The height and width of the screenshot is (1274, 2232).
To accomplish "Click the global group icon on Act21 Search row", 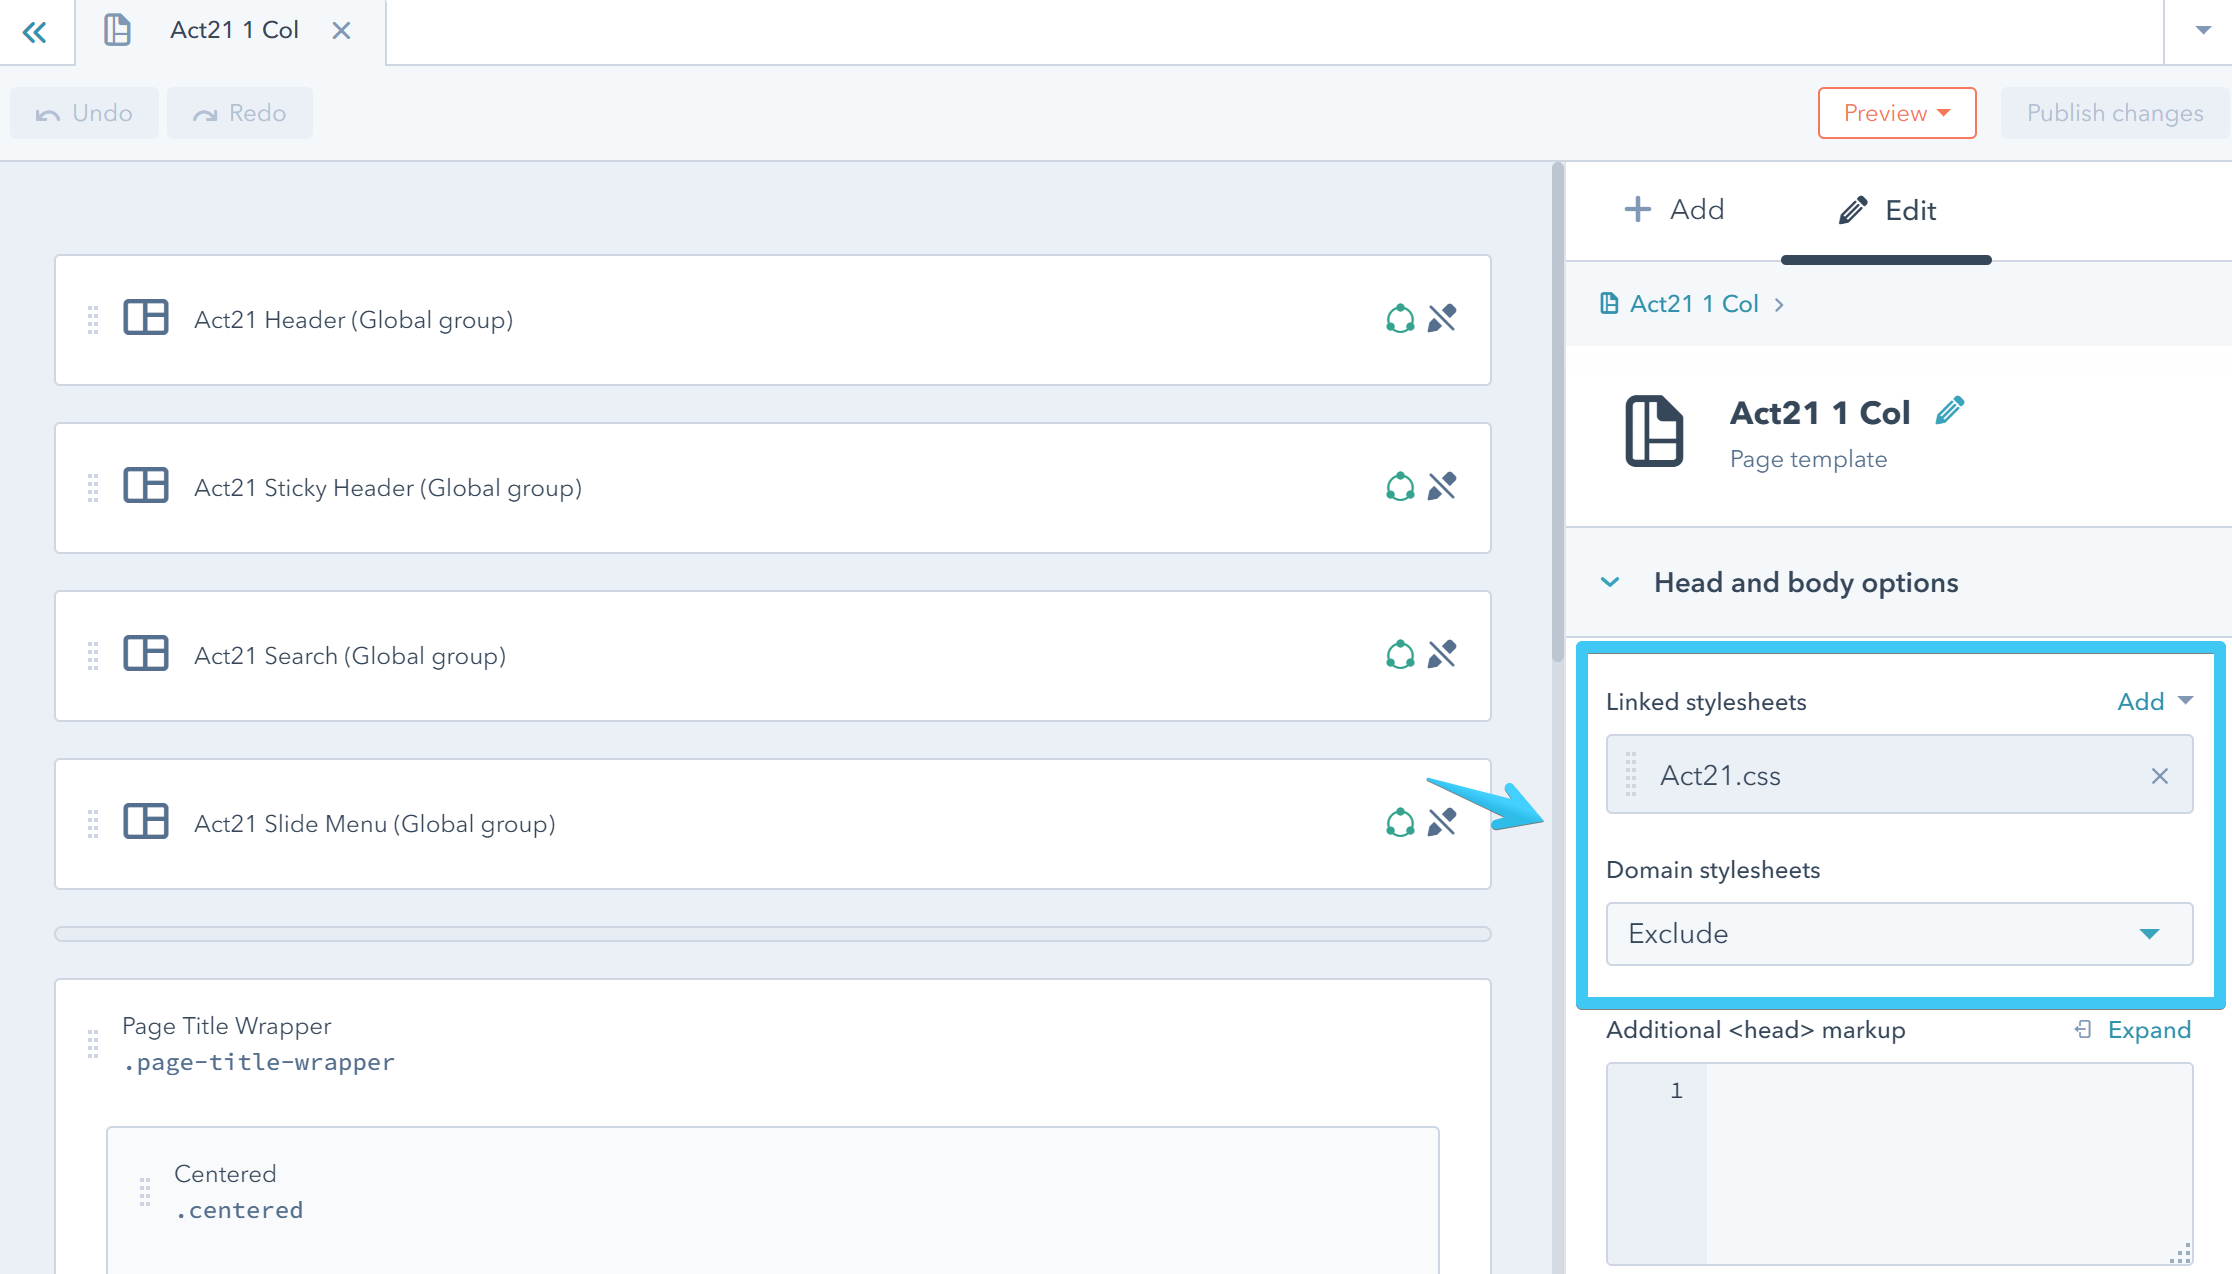I will pos(1400,655).
